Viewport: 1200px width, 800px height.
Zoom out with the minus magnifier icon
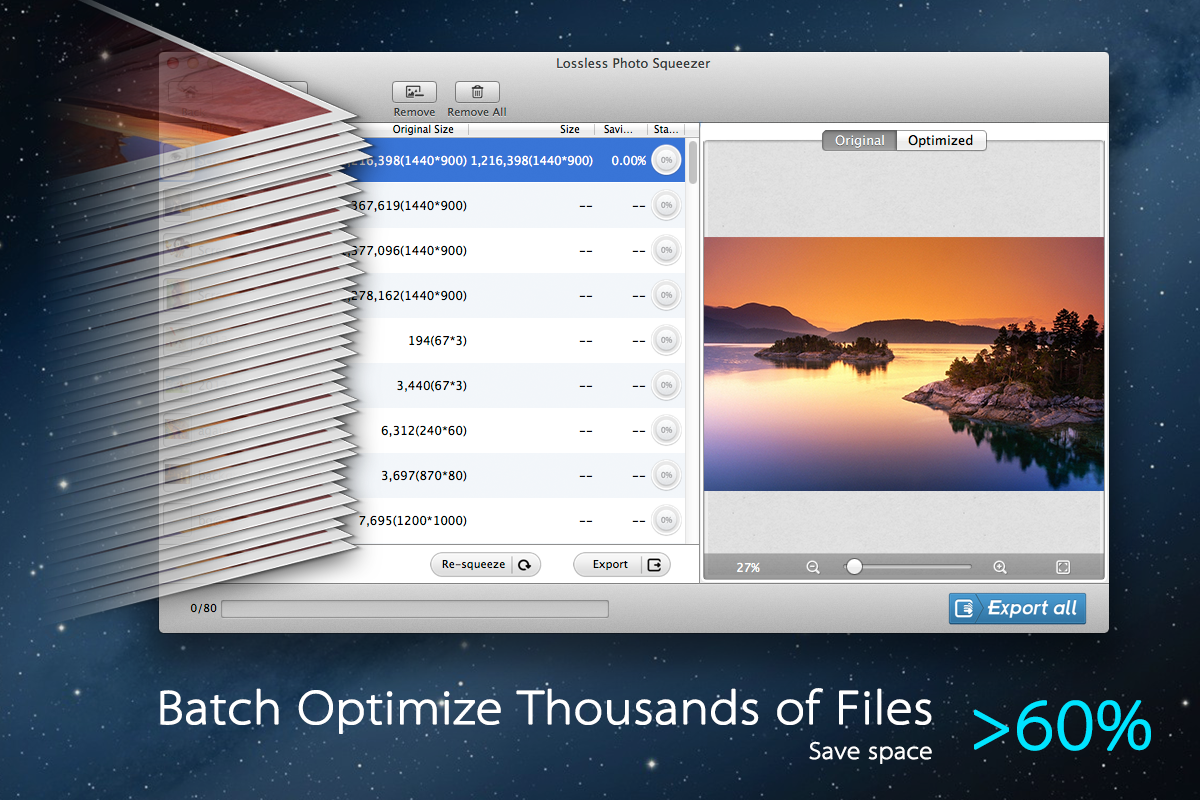(x=813, y=567)
